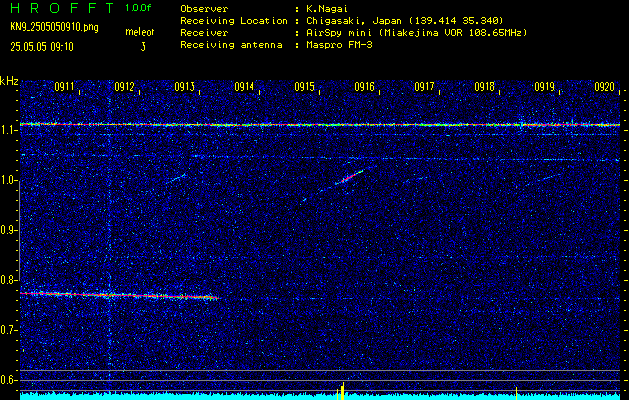Click the 0918 time marker
629x400 pixels.
pyautogui.click(x=484, y=86)
